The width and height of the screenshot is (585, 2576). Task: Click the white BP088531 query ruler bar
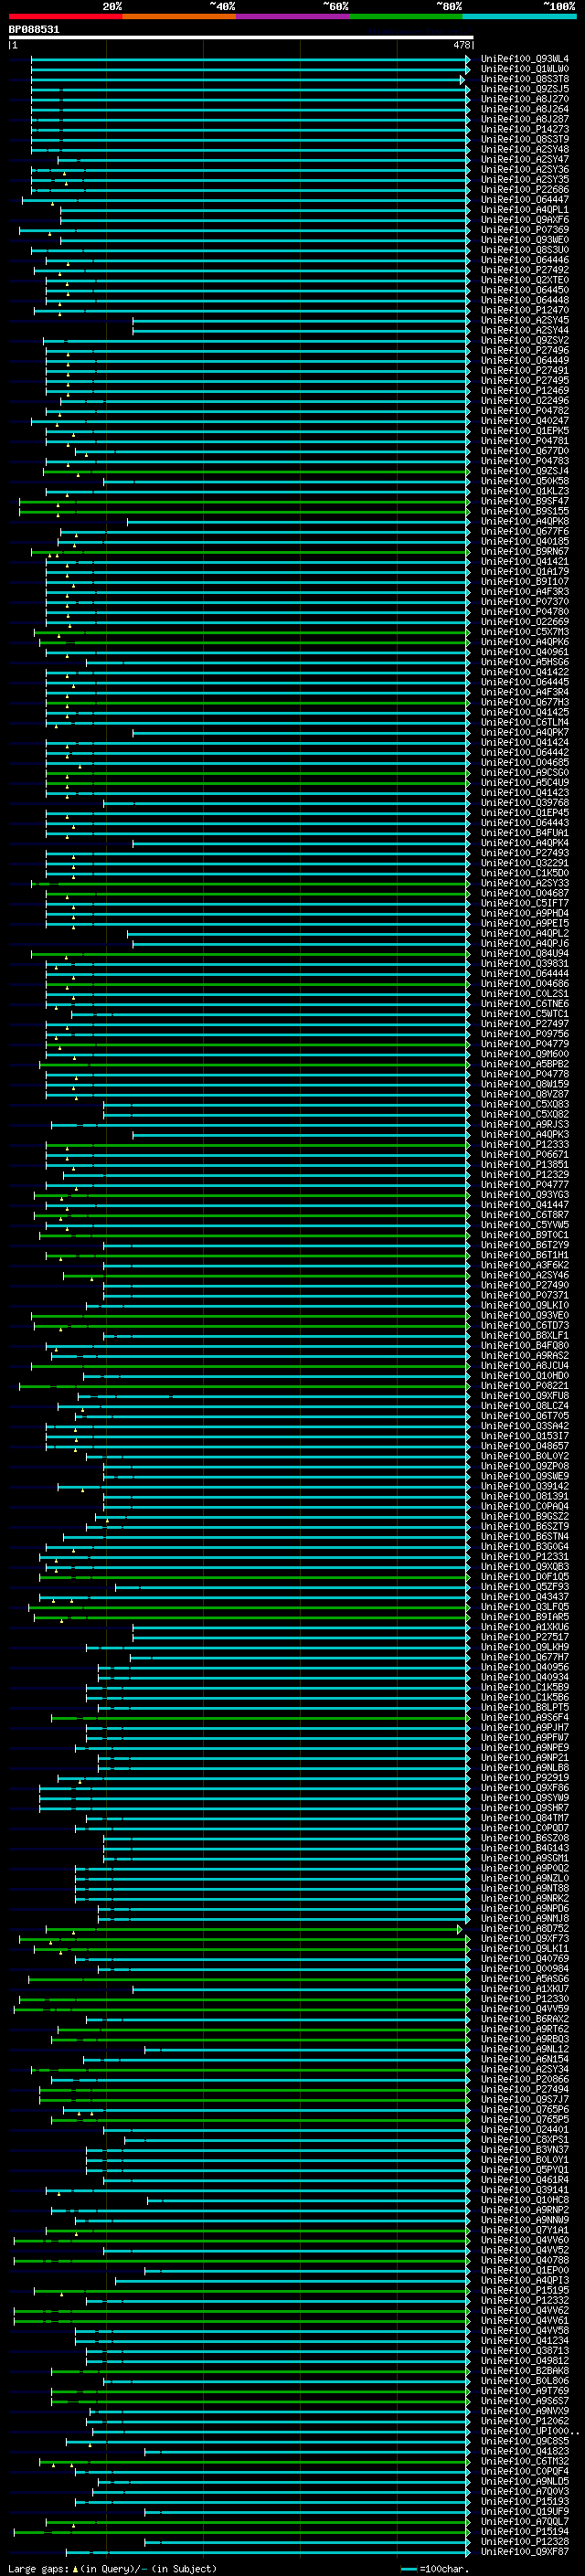(x=241, y=37)
